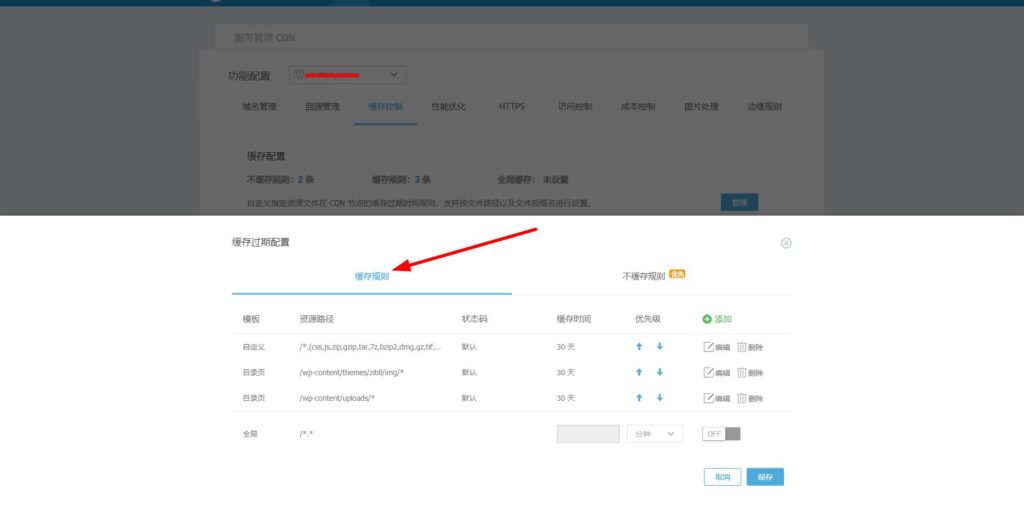Open the 性能优化 tab
This screenshot has width=1024, height=507.
click(449, 106)
